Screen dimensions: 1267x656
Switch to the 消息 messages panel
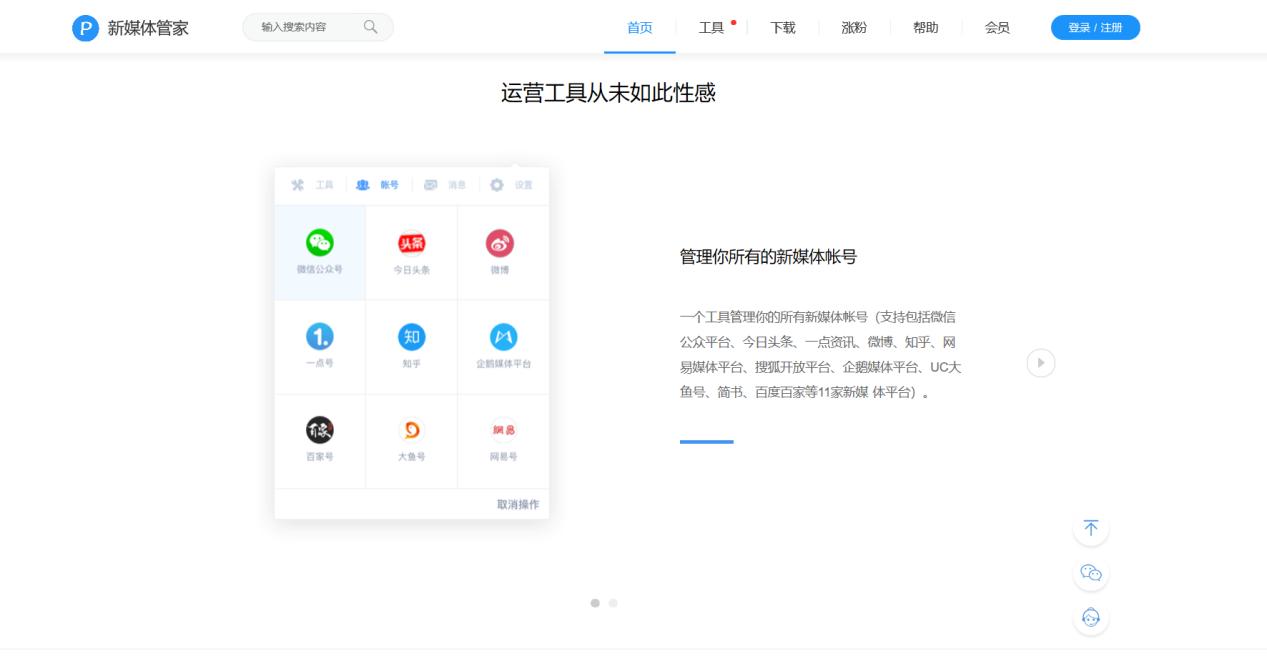coord(444,185)
